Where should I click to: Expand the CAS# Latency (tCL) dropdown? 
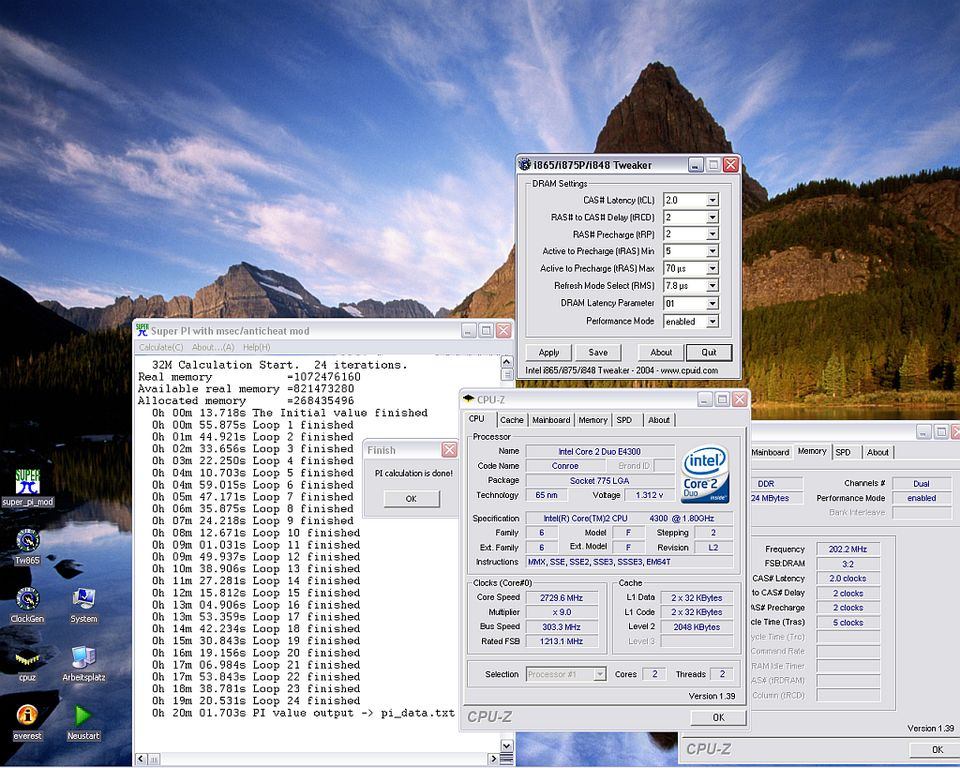coord(712,200)
